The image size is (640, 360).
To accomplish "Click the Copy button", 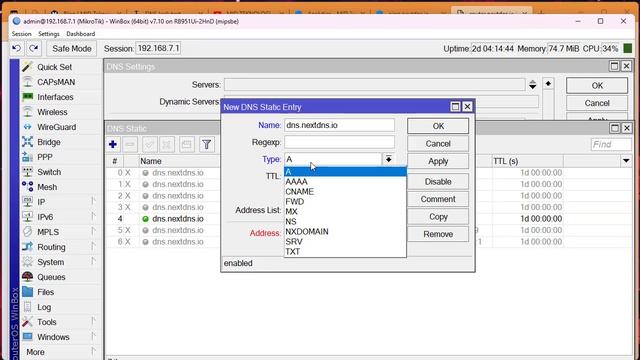I will (x=438, y=217).
